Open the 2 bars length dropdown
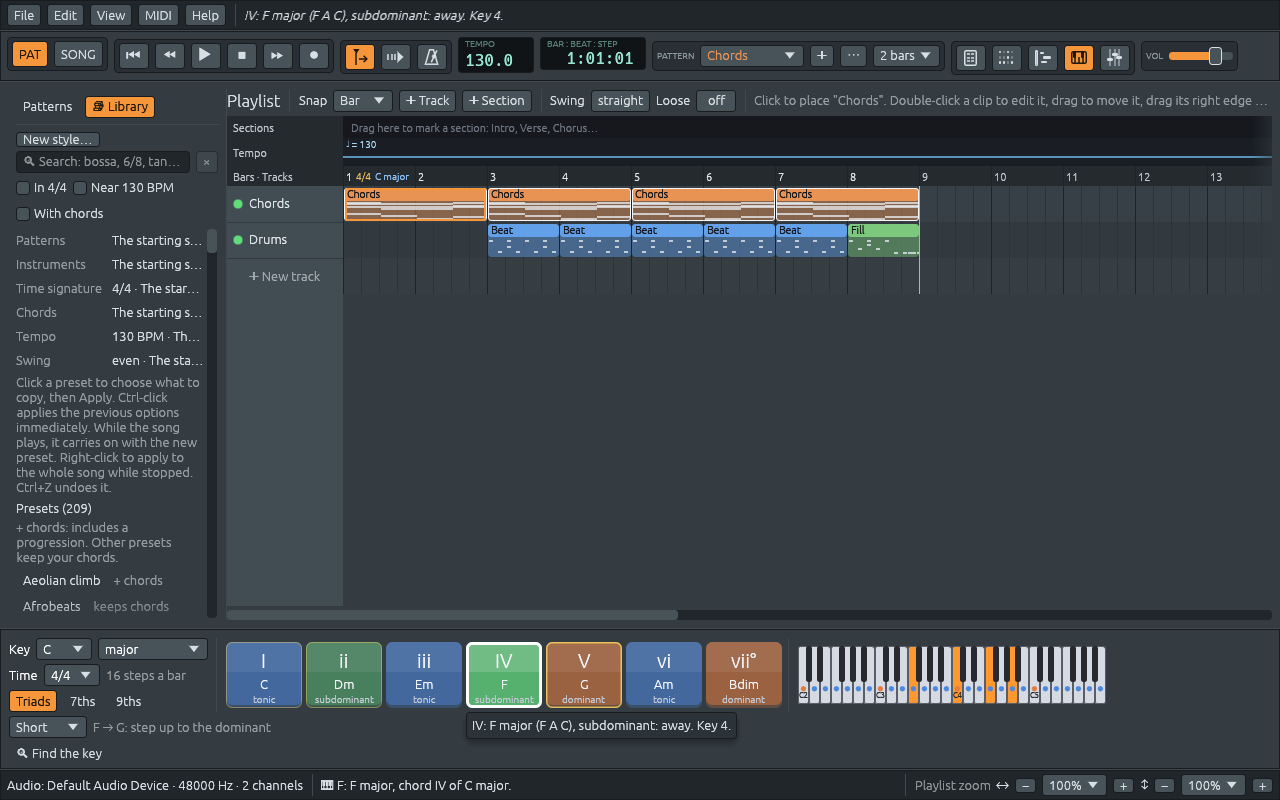This screenshot has width=1280, height=800. tap(906, 56)
